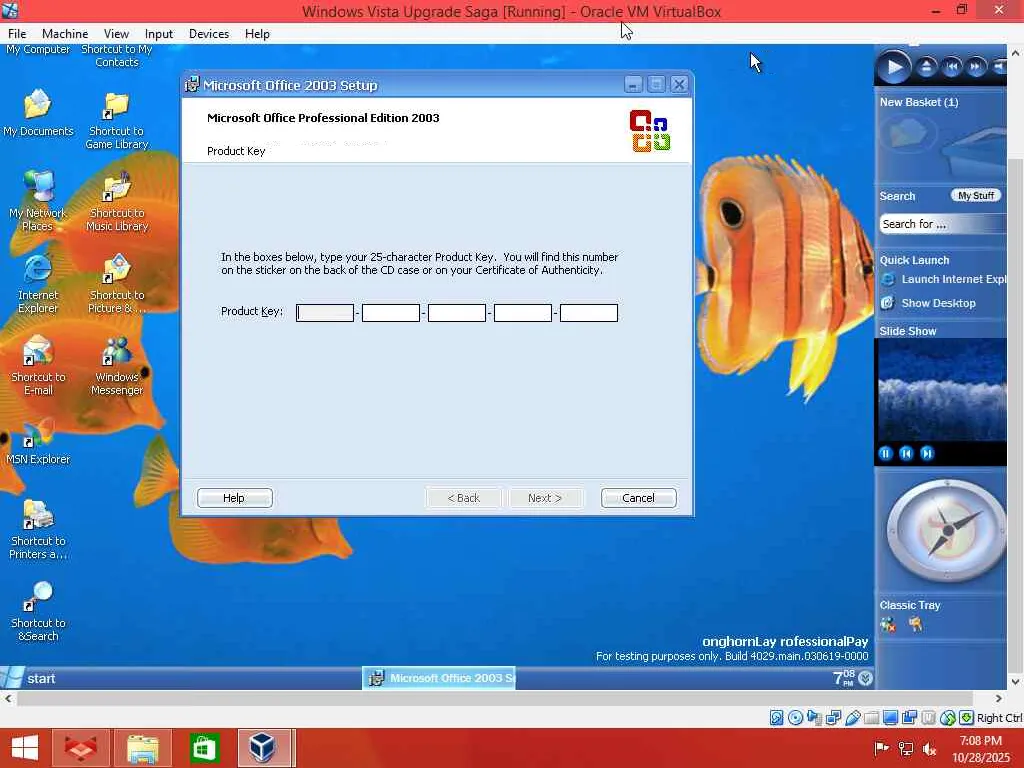Open the VirtualBox View menu

[116, 34]
